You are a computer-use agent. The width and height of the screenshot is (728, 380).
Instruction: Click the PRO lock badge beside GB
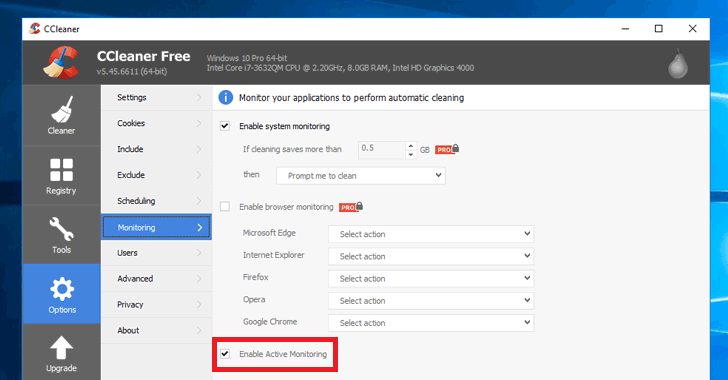pos(447,149)
